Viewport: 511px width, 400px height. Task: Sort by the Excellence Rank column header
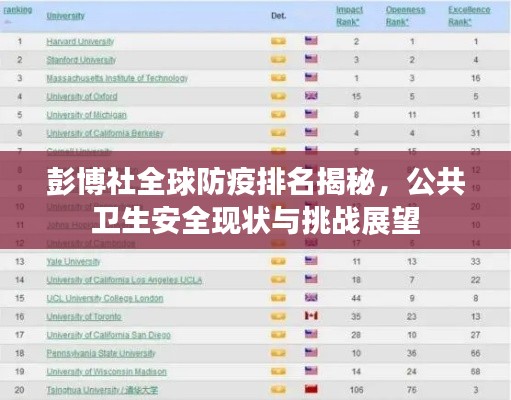(469, 16)
